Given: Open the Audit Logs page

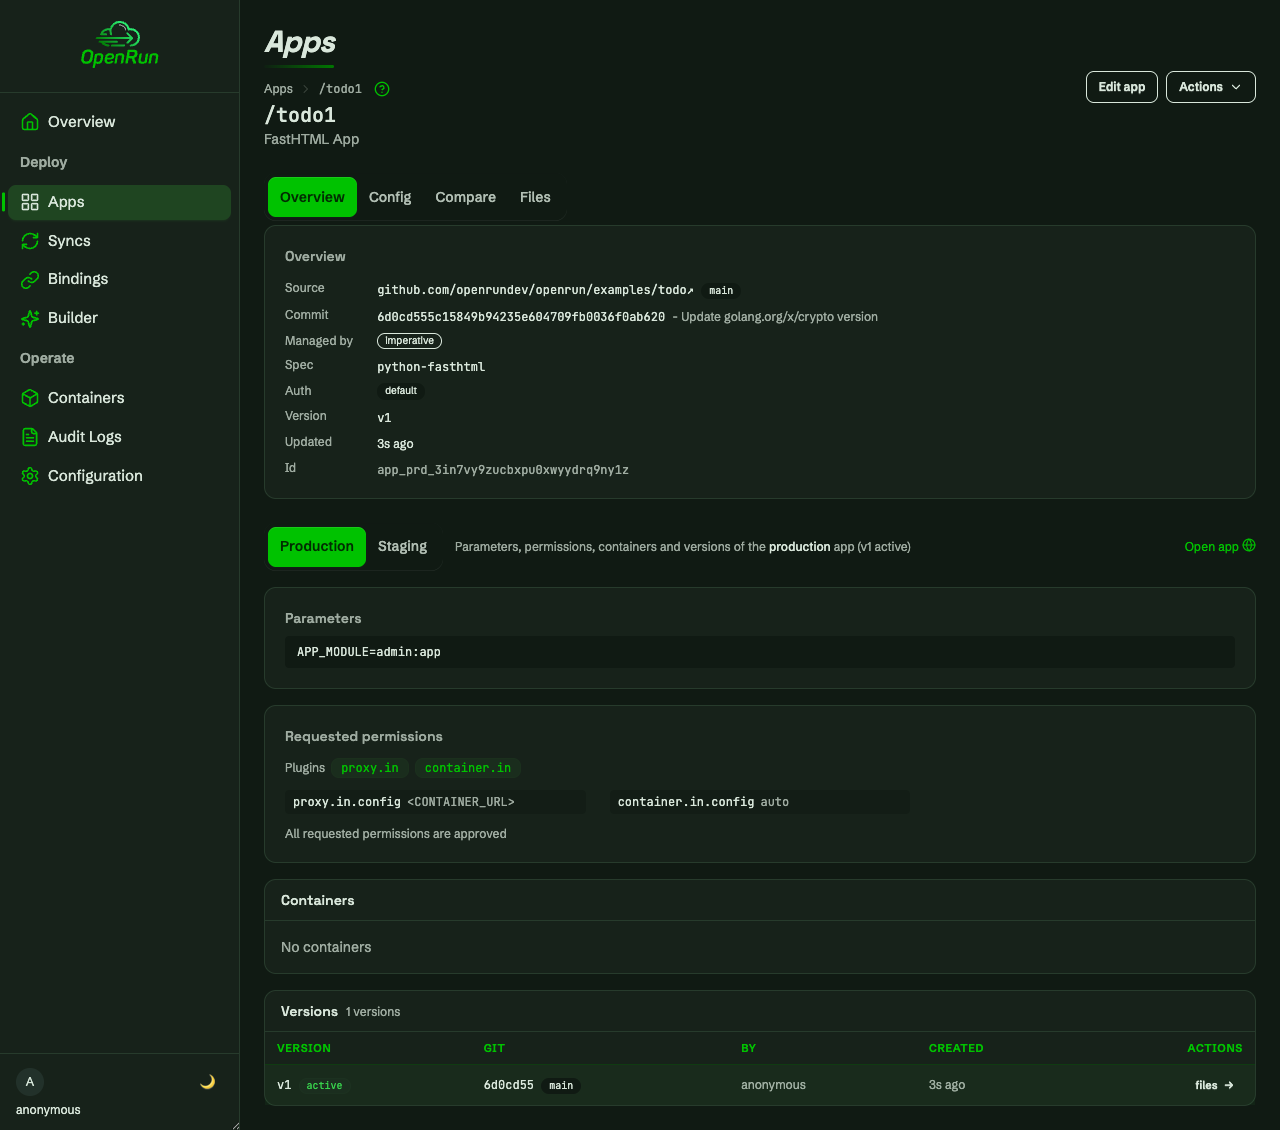Looking at the screenshot, I should point(119,437).
